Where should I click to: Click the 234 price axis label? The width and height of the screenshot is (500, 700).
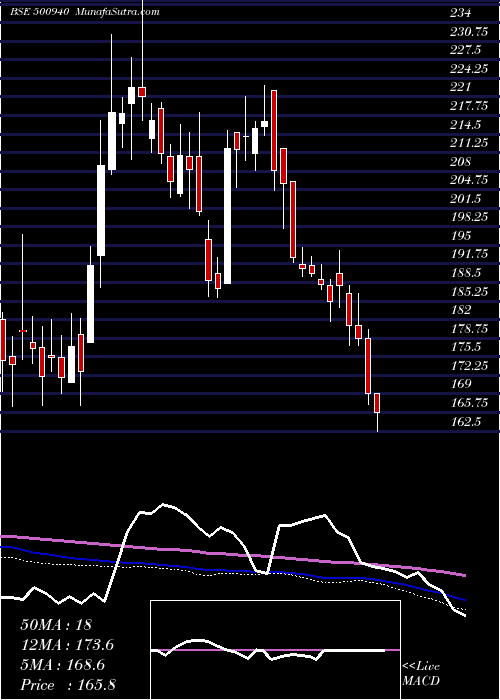(x=460, y=13)
